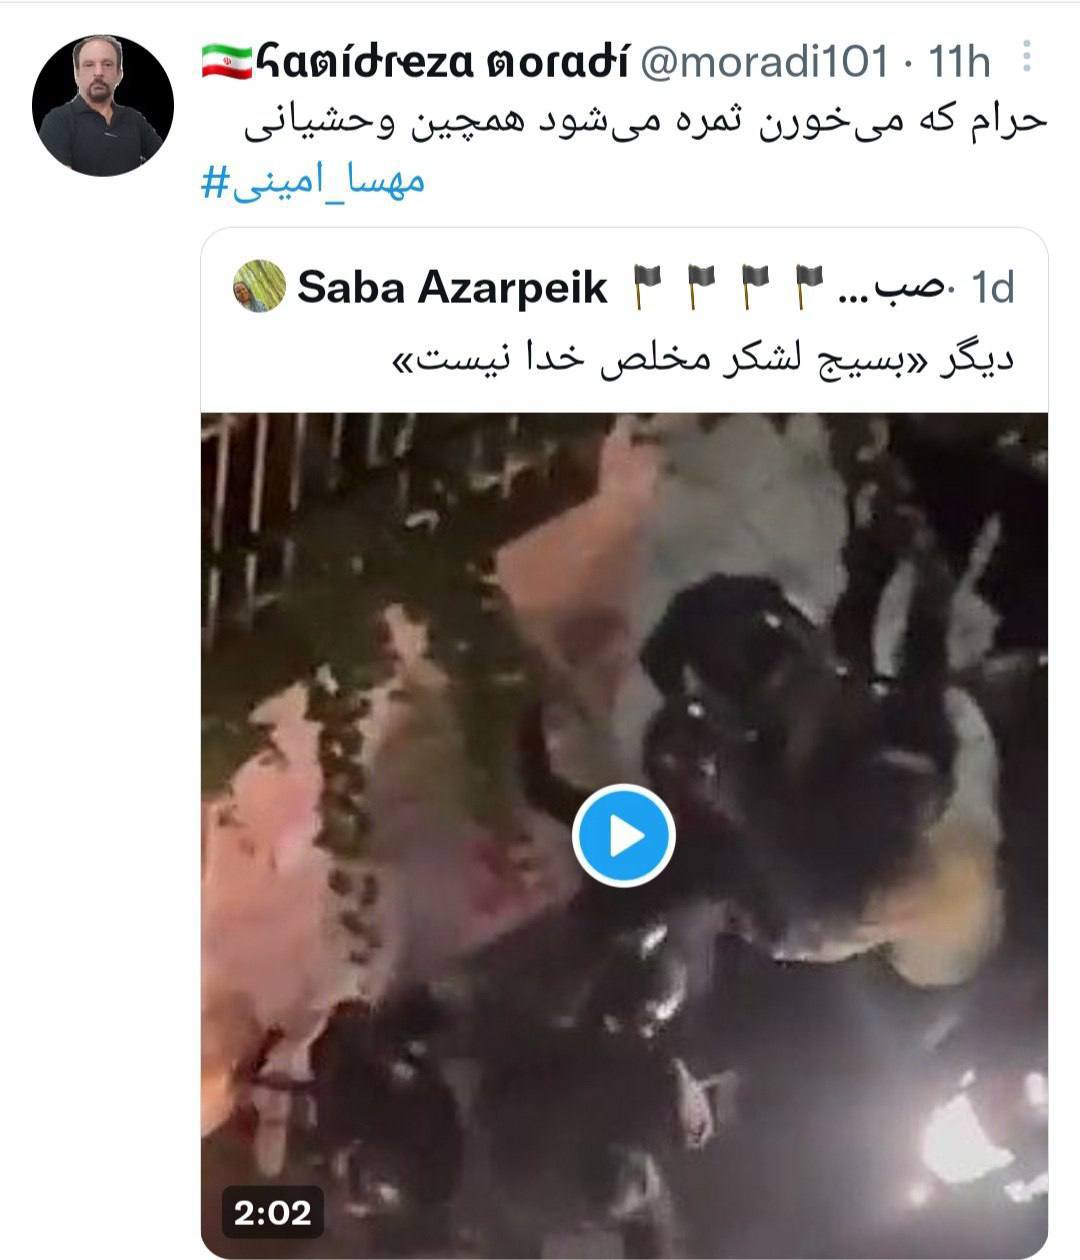Select the tweet text starting with حرام
The image size is (1080, 1260).
(x=645, y=121)
